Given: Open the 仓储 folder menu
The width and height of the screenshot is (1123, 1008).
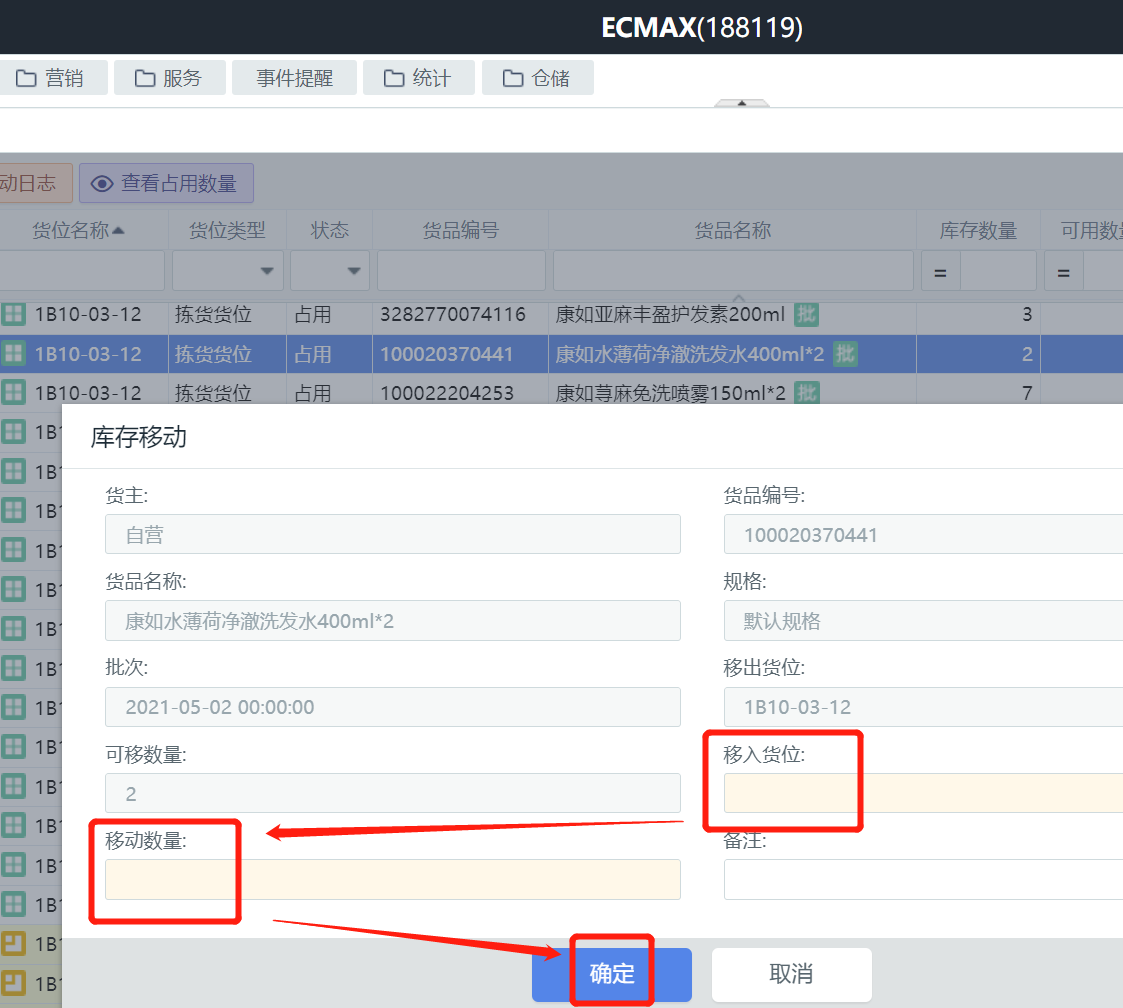Looking at the screenshot, I should tap(537, 77).
